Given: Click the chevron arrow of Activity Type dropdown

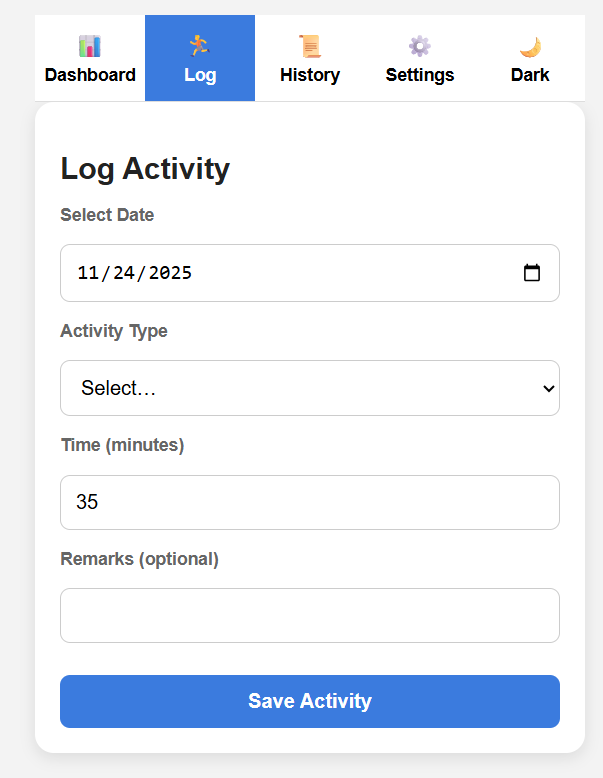Looking at the screenshot, I should [x=548, y=388].
